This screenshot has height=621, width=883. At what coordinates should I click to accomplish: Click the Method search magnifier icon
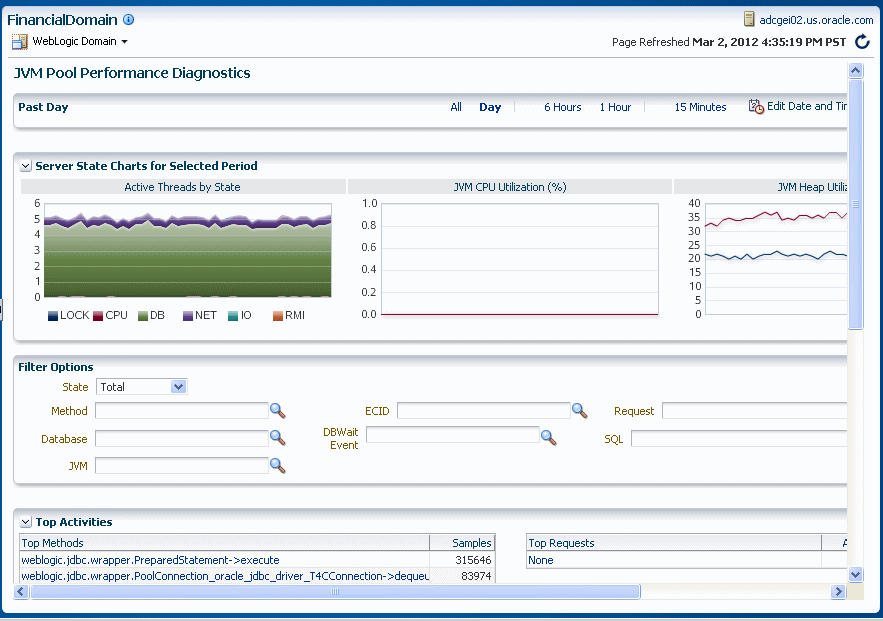click(x=278, y=411)
